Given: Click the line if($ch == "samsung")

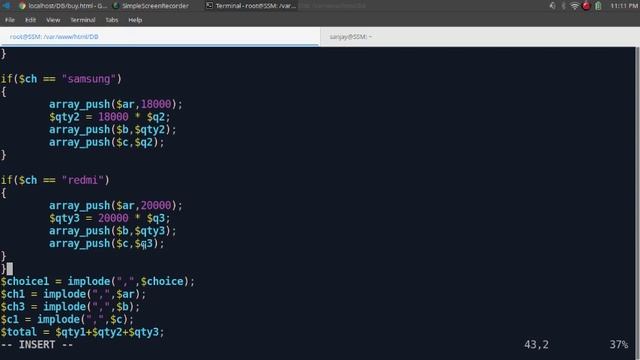Looking at the screenshot, I should [x=61, y=79].
